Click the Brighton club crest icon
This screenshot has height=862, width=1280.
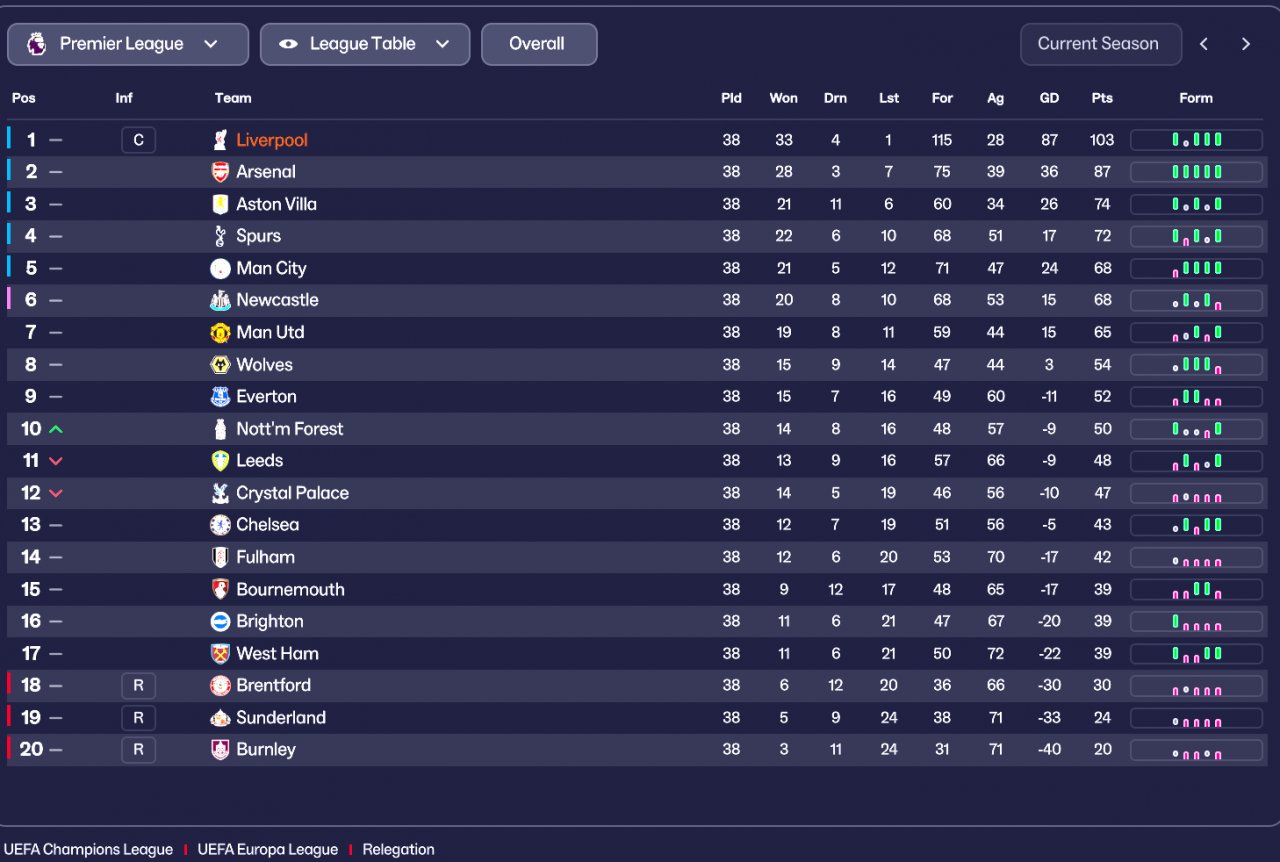(x=220, y=621)
